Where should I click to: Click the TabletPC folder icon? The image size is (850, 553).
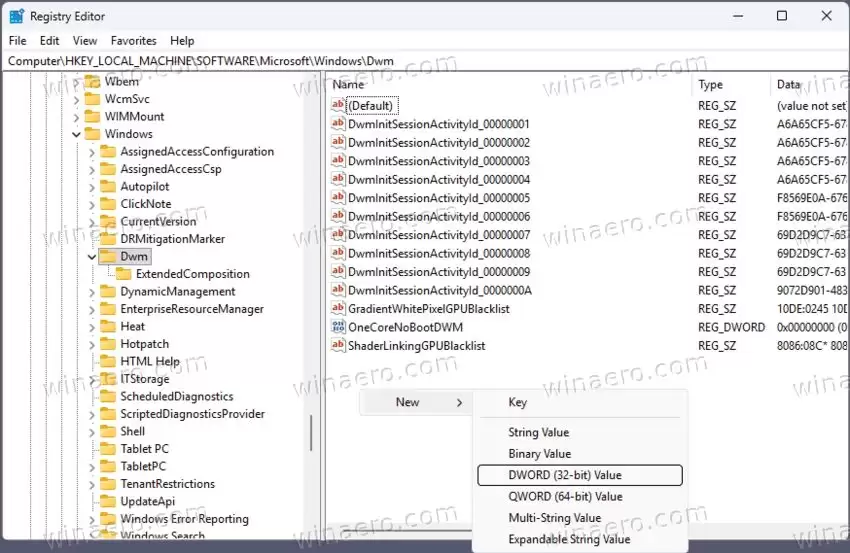(108, 466)
